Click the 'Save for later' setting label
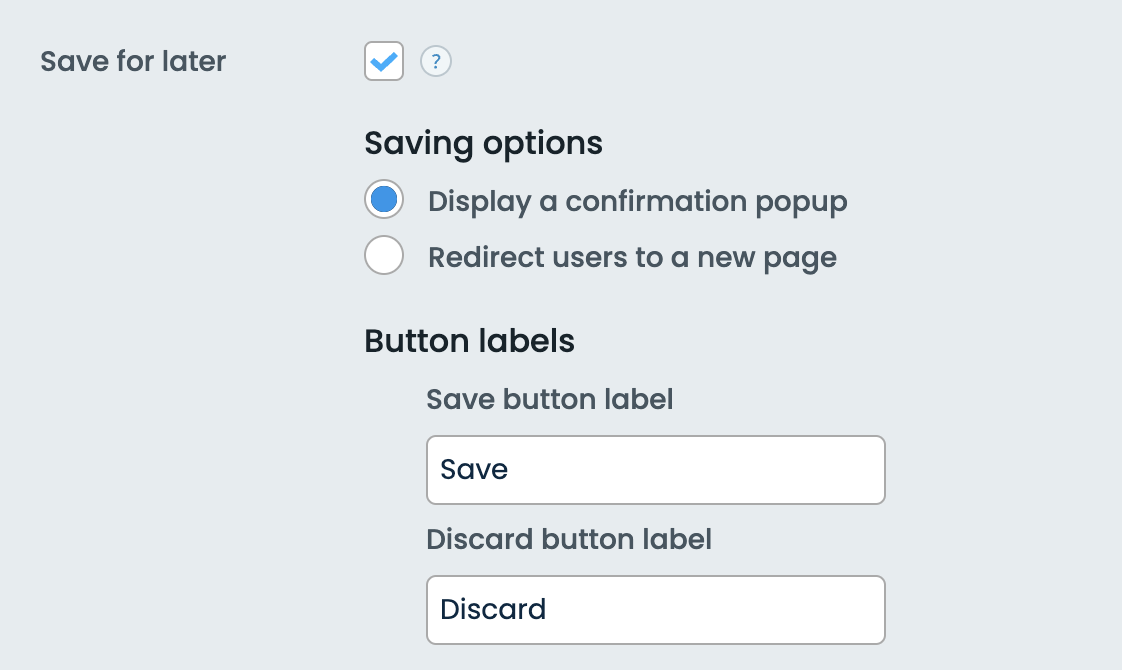The width and height of the screenshot is (1122, 670). click(133, 61)
